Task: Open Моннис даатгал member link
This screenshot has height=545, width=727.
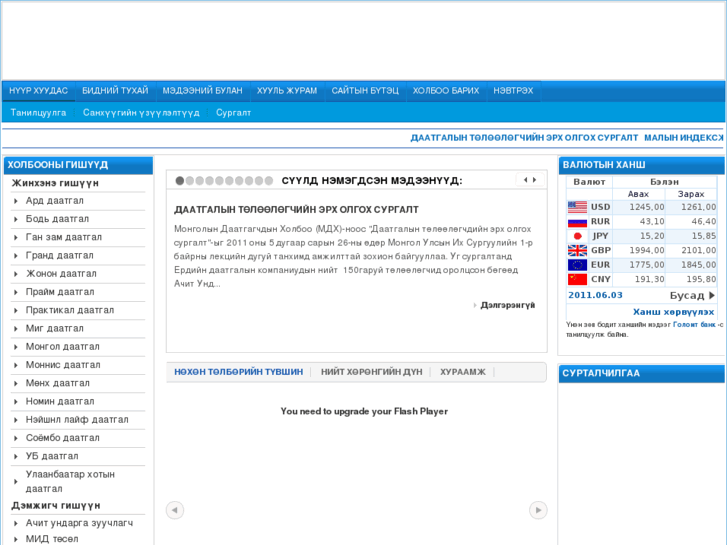Action: click(63, 365)
